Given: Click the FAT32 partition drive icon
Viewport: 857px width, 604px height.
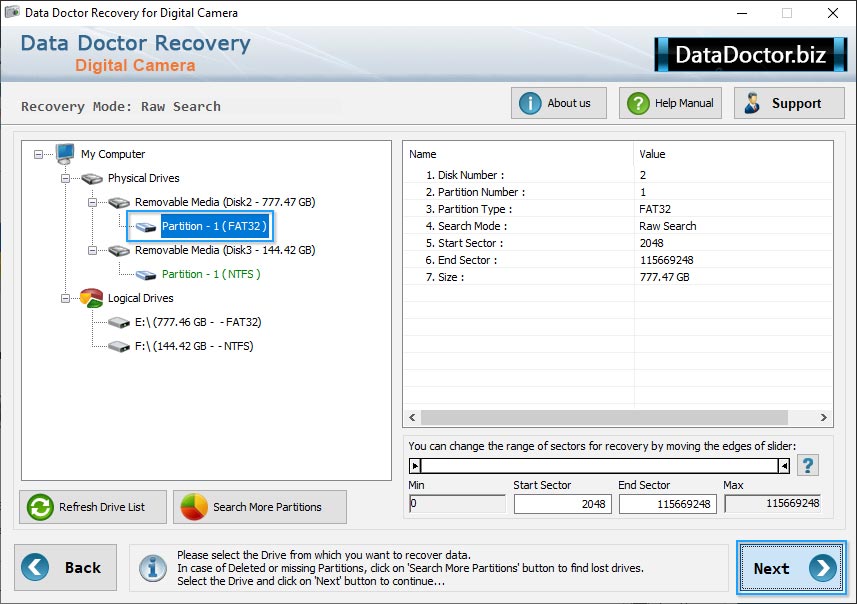Looking at the screenshot, I should tap(146, 226).
